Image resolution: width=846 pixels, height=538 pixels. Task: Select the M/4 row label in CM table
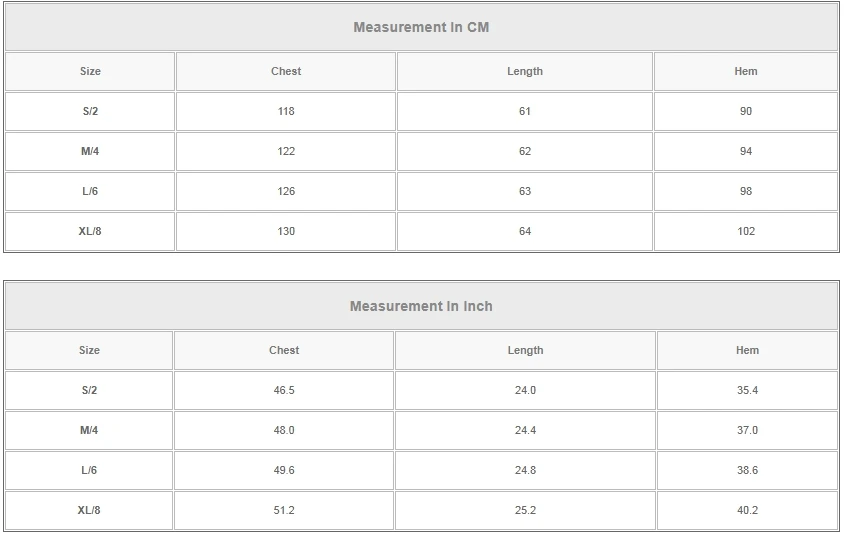pos(90,151)
